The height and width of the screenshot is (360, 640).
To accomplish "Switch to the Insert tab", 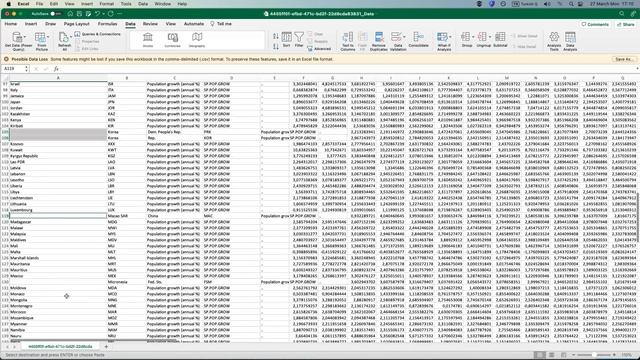I will click(x=31, y=24).
